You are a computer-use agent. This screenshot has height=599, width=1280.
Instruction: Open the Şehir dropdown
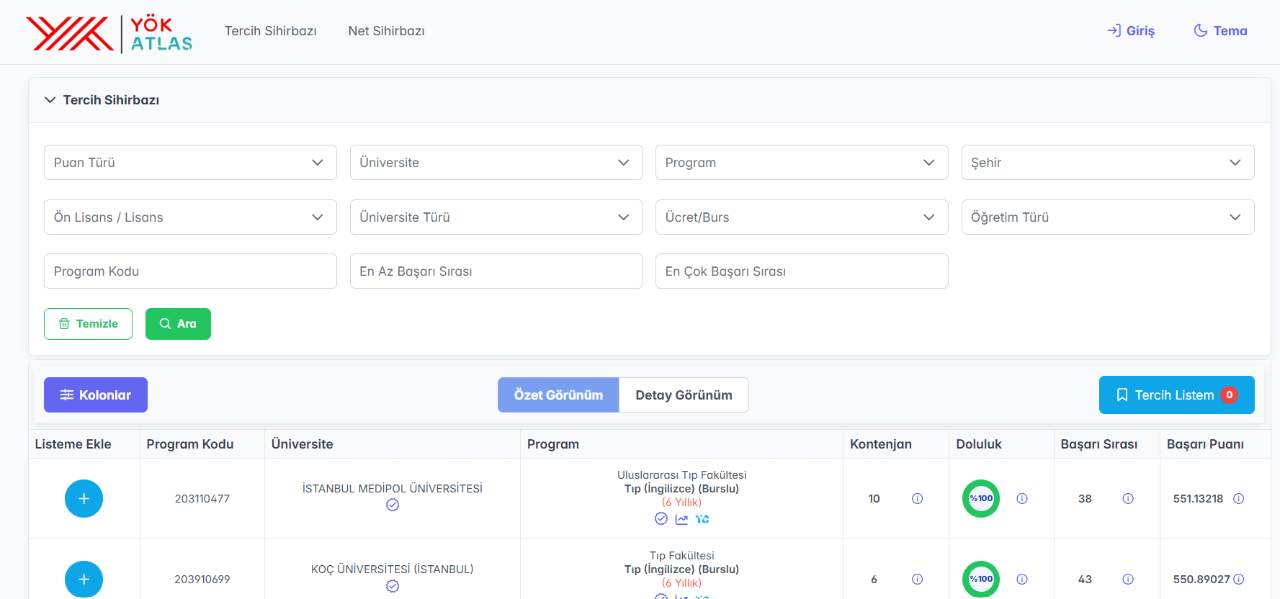(1108, 162)
